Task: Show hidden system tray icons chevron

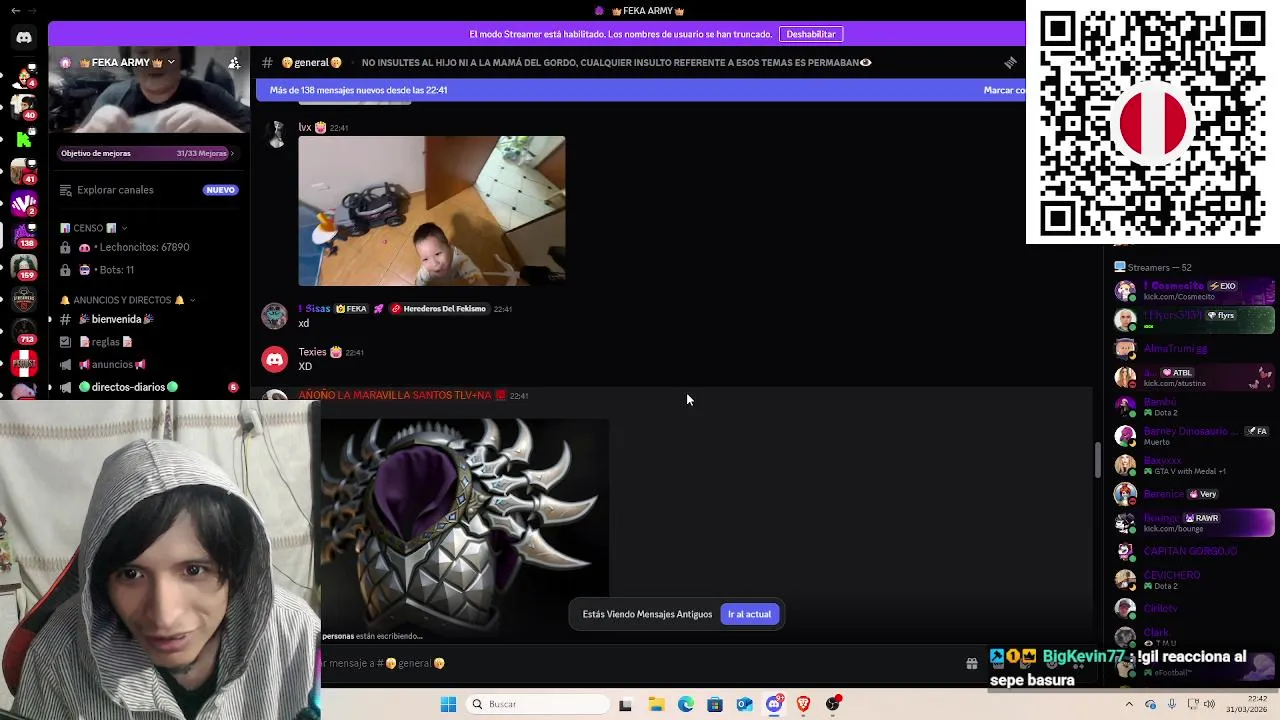Action: click(1129, 704)
